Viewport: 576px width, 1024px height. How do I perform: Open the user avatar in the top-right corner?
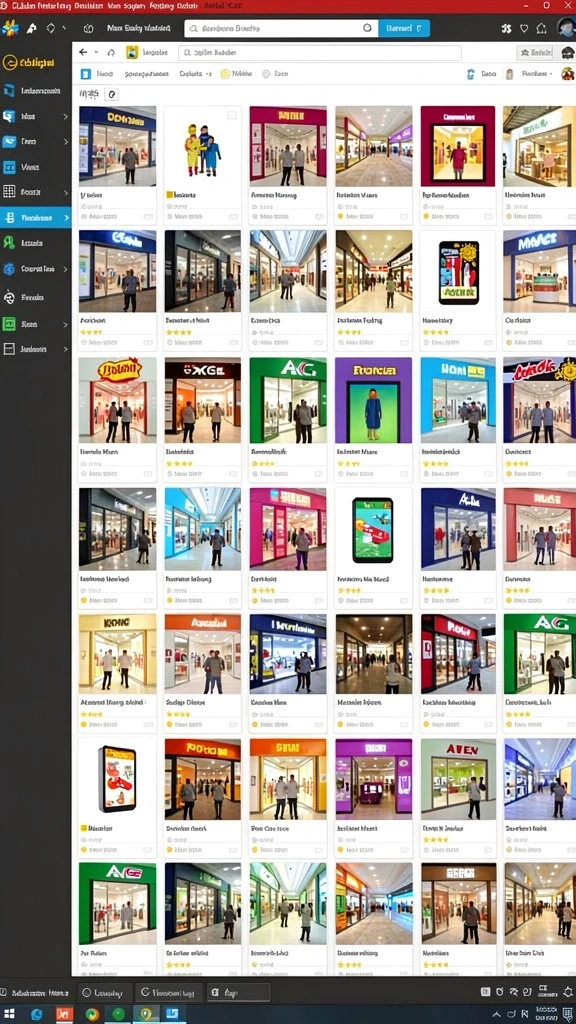566,28
